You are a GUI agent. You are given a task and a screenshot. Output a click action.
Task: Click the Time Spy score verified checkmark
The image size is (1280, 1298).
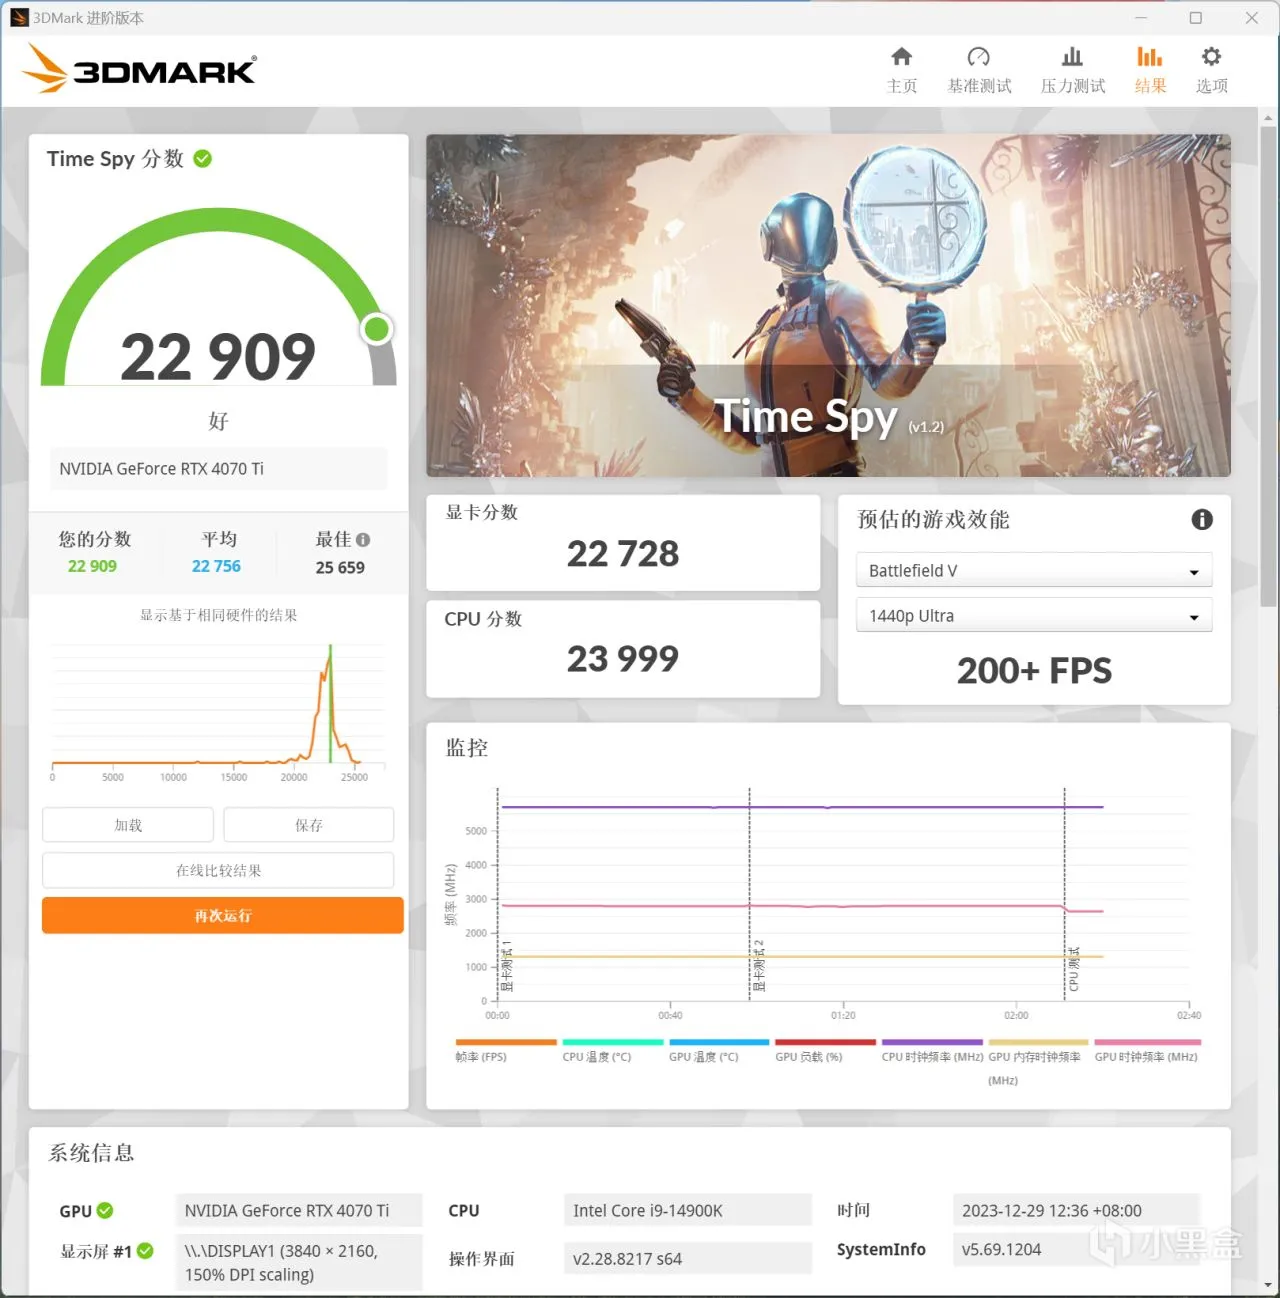[203, 159]
